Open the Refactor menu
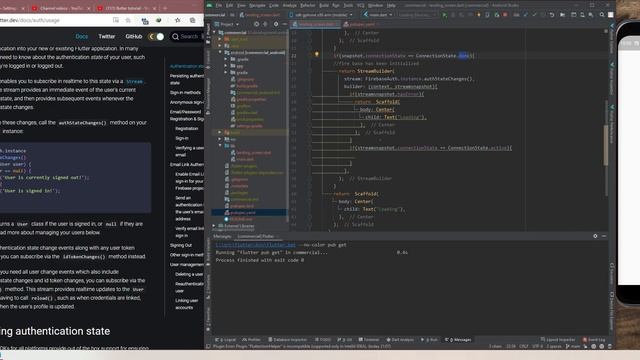This screenshot has width=640, height=360. tap(308, 5)
